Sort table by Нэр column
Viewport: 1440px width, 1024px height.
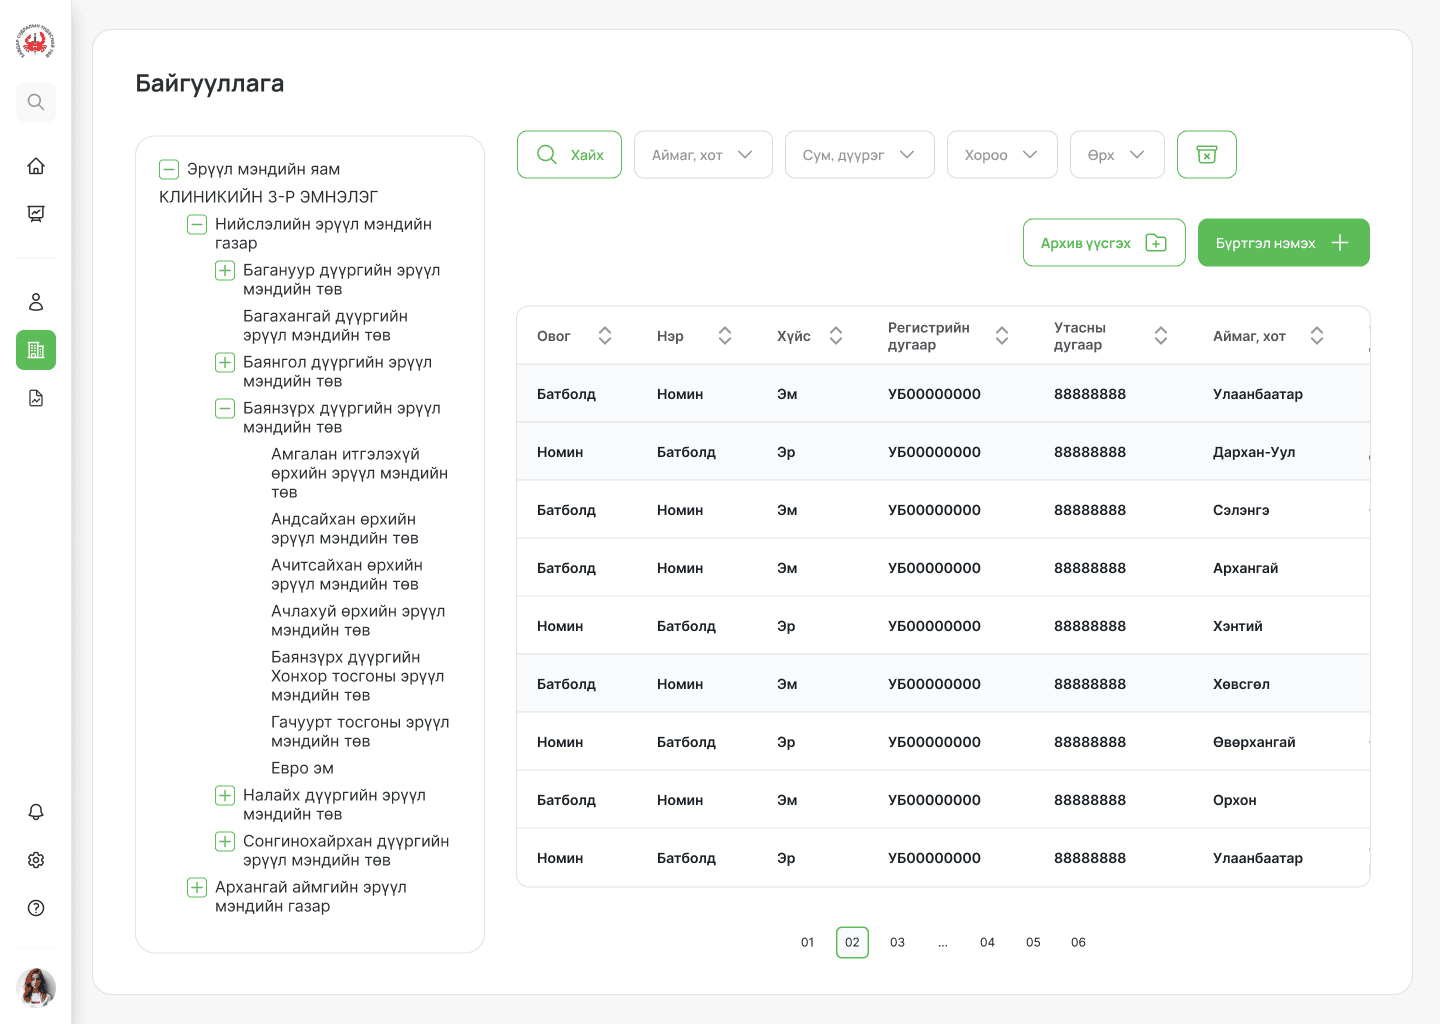[x=725, y=336]
